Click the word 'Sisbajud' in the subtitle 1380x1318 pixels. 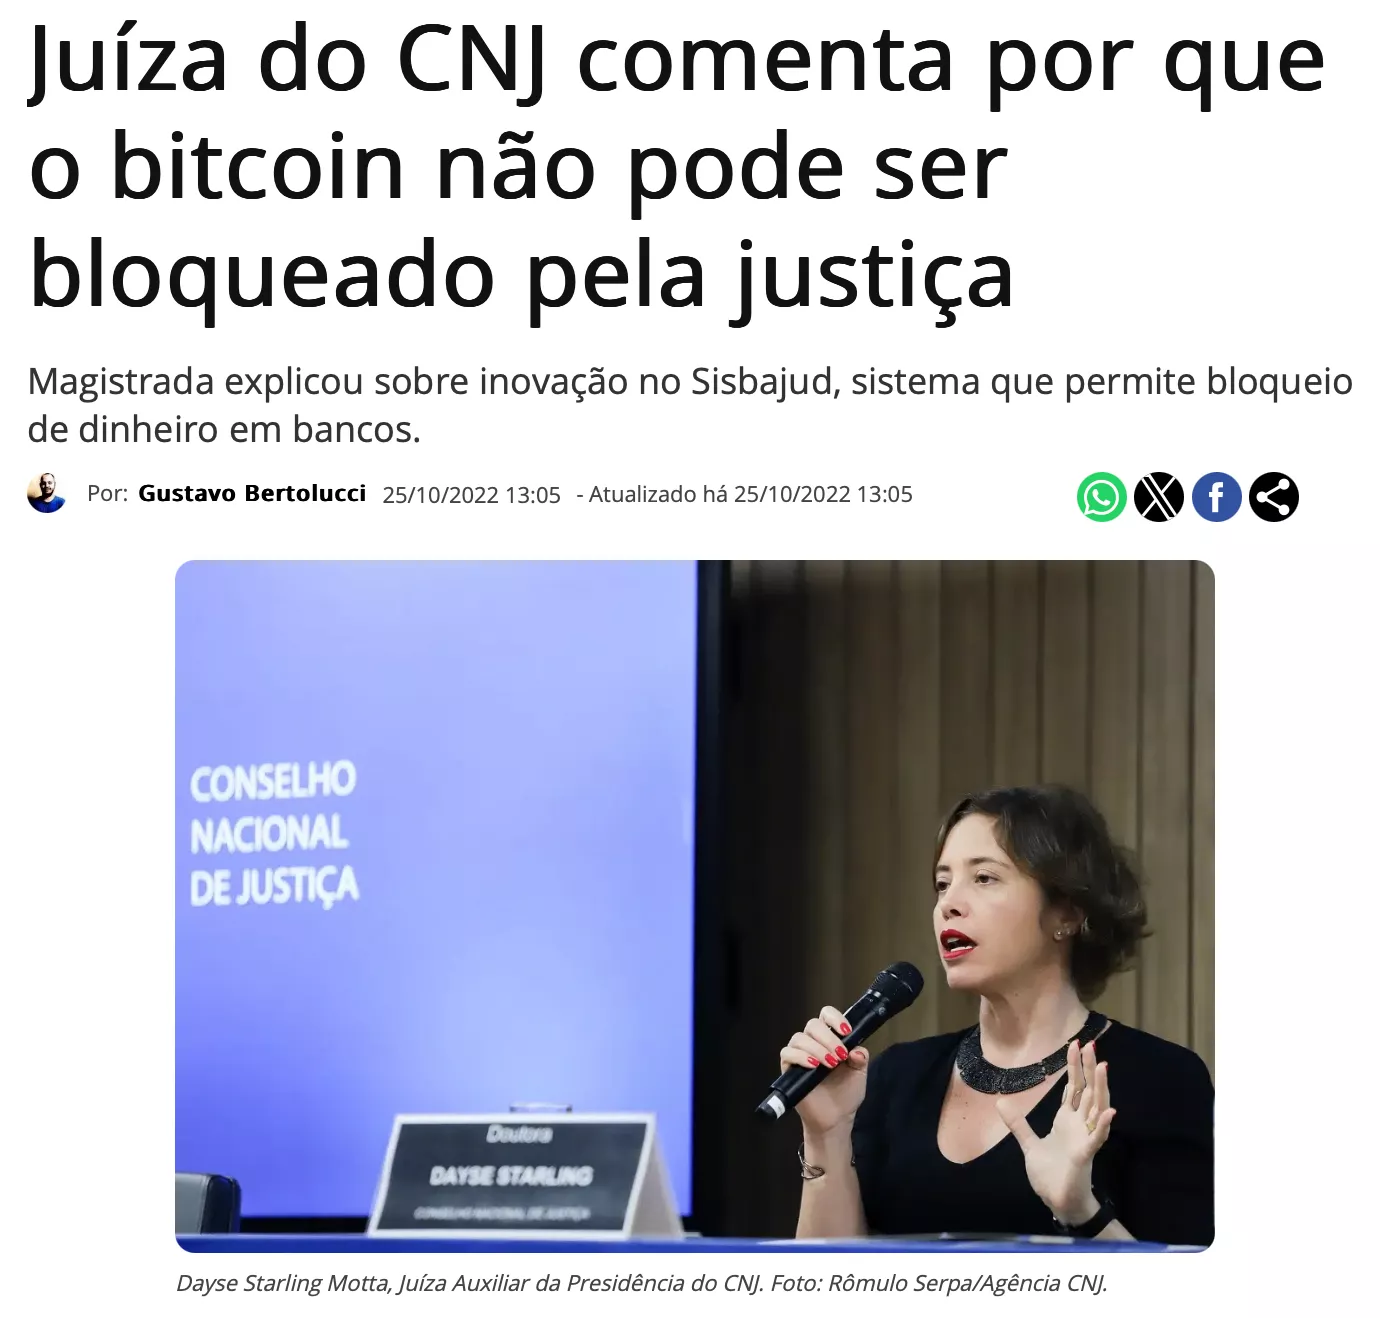pos(764,382)
